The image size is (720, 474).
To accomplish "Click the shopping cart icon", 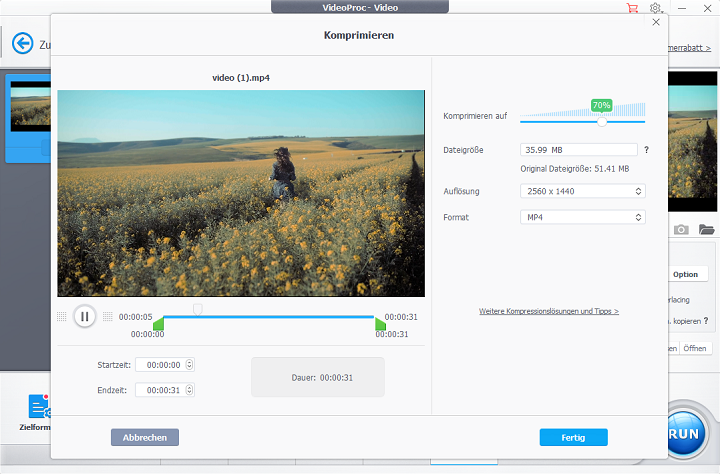I will pos(632,8).
